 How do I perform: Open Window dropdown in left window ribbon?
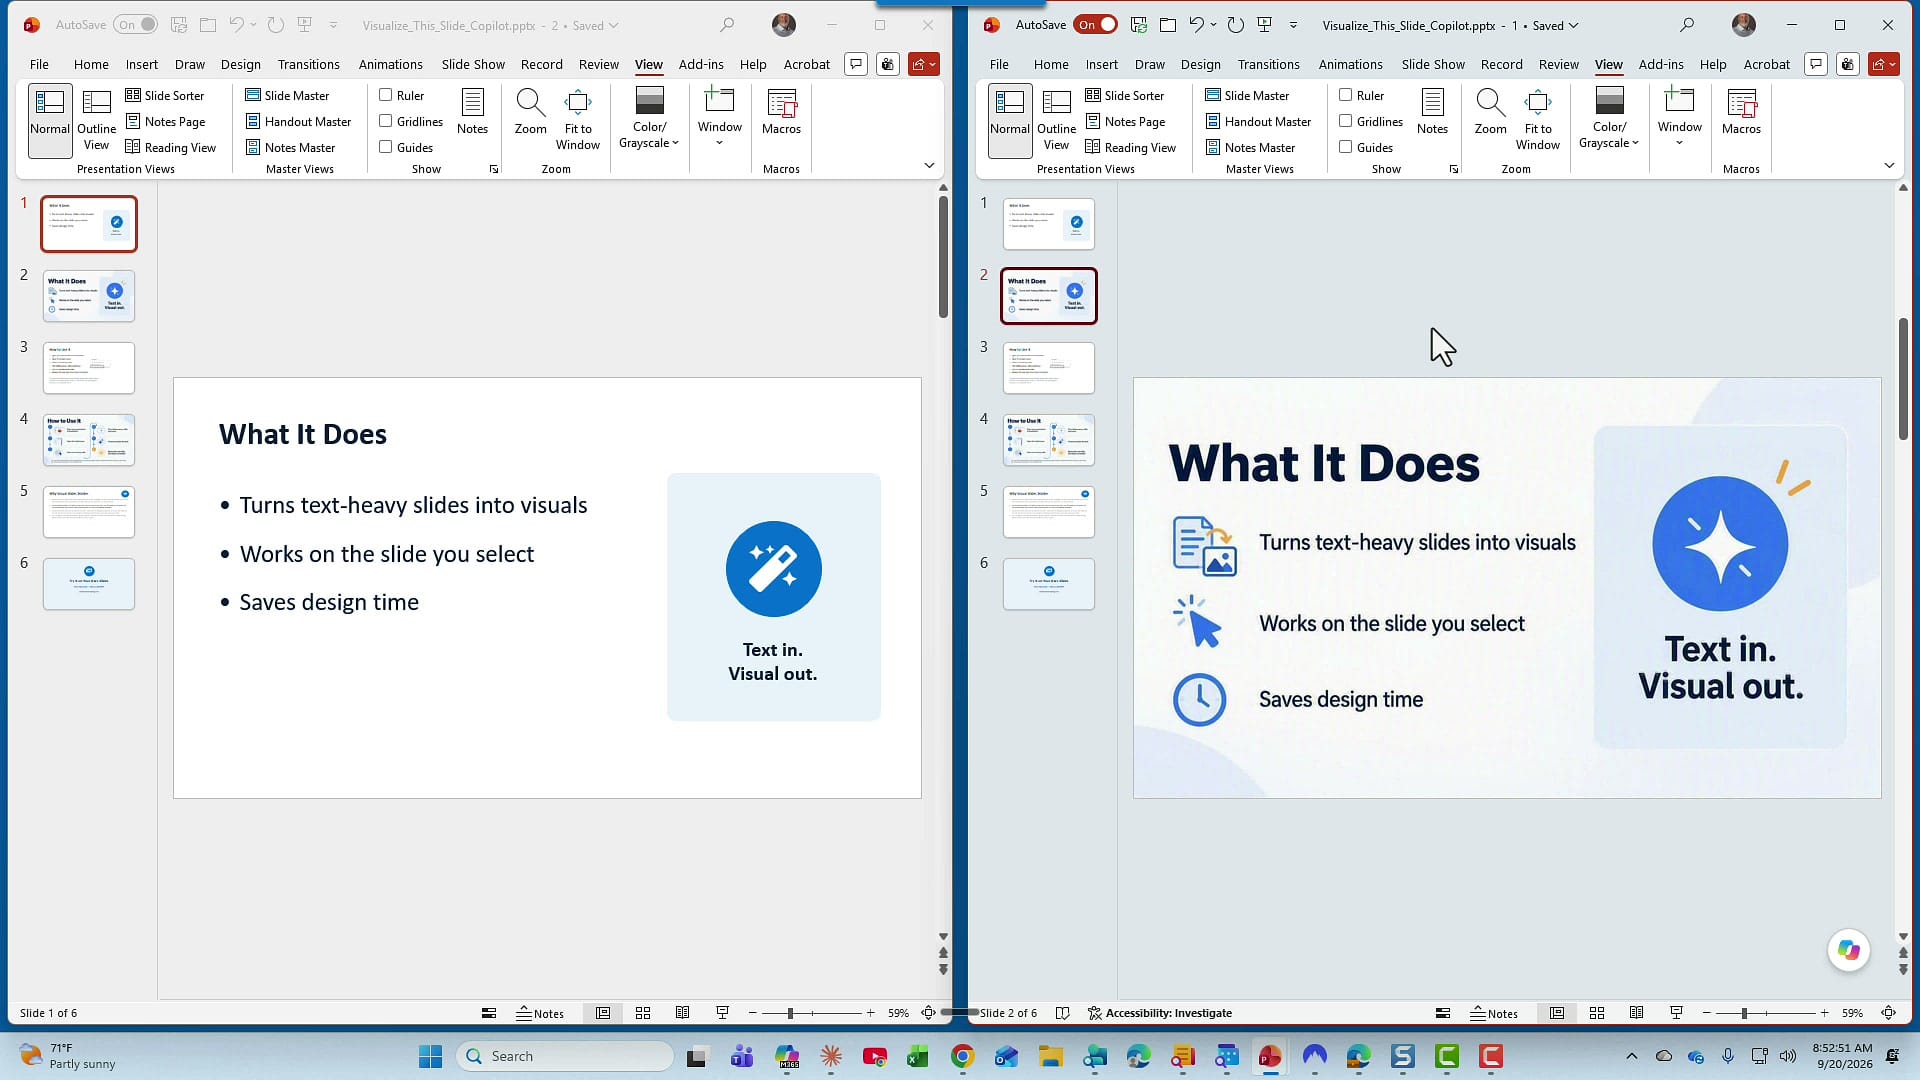tap(720, 118)
